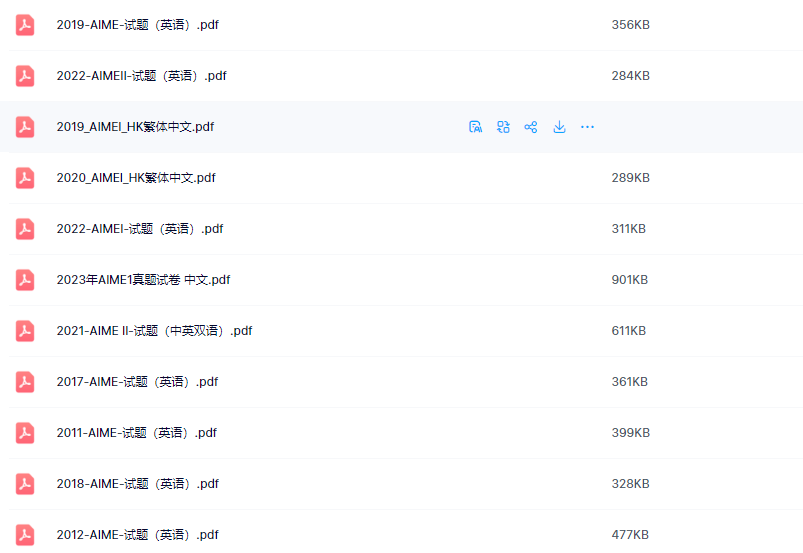Click PDF icon of 2019-AIME-试题（英语）.pdf
Viewport: 803px width, 553px height.
click(25, 25)
